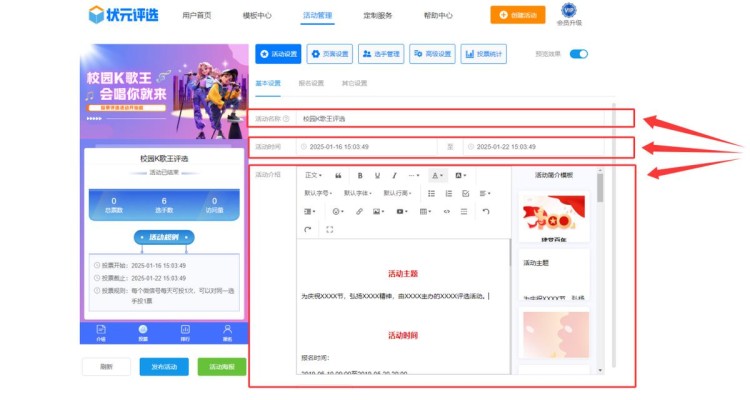This screenshot has width=750, height=400.
Task: Switch to the 报名设置 tab
Action: (x=311, y=83)
